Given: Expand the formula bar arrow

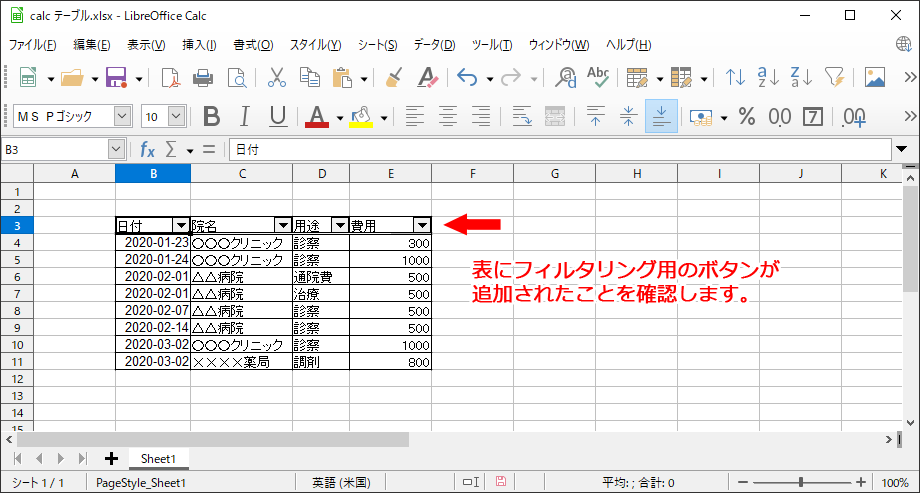Looking at the screenshot, I should tap(902, 150).
